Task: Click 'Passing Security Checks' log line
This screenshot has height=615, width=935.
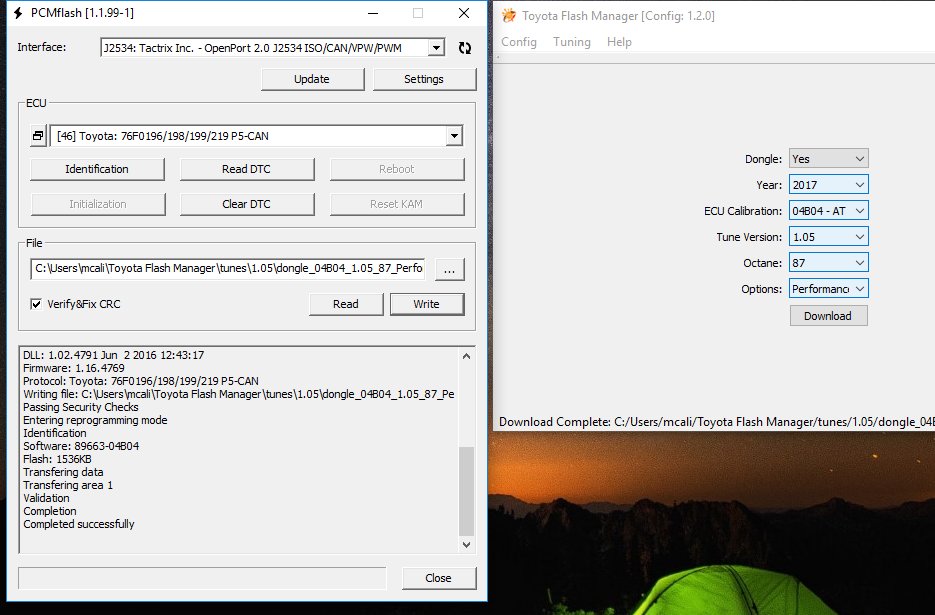Action: 81,407
